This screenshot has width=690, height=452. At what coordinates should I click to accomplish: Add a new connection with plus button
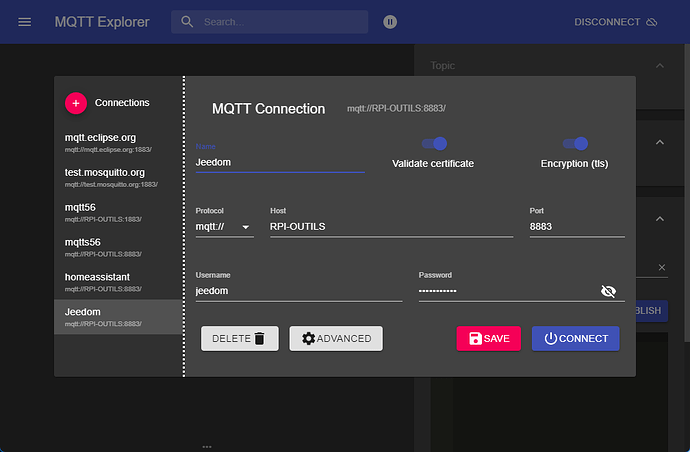click(x=76, y=103)
